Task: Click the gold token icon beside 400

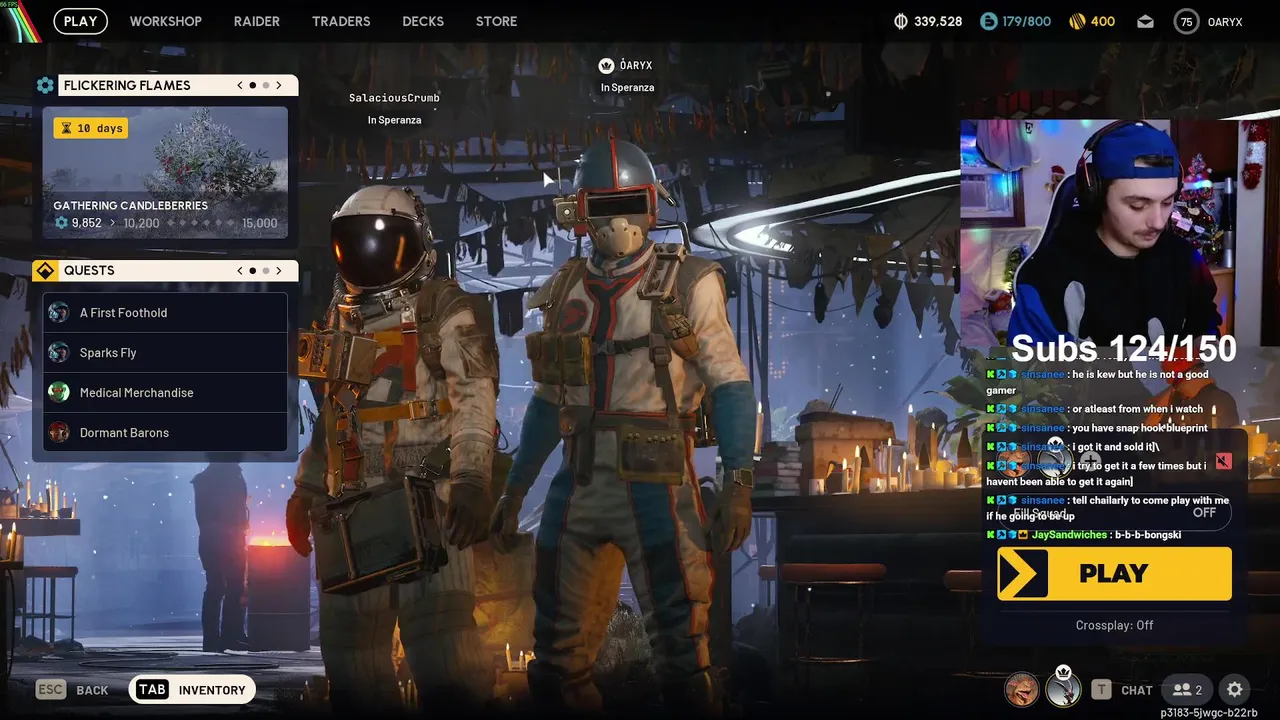Action: 1078,21
